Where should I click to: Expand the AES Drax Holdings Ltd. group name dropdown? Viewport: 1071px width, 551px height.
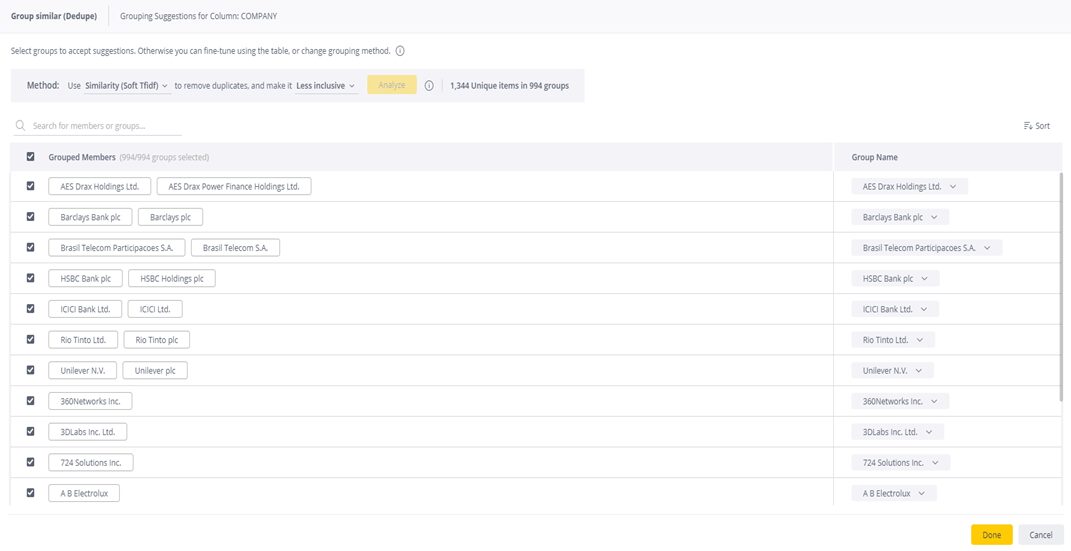[x=909, y=186]
